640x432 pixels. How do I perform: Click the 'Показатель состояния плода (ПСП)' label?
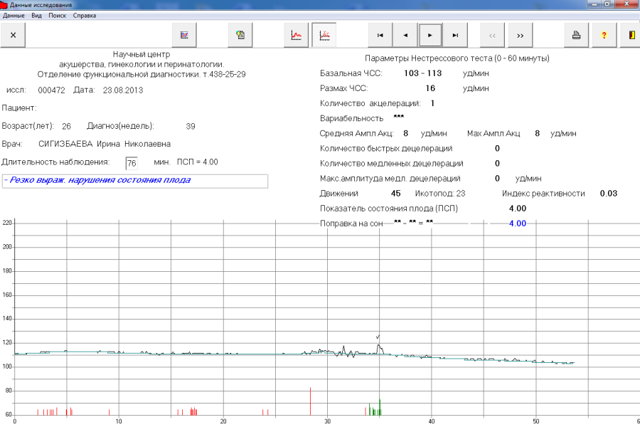(389, 209)
